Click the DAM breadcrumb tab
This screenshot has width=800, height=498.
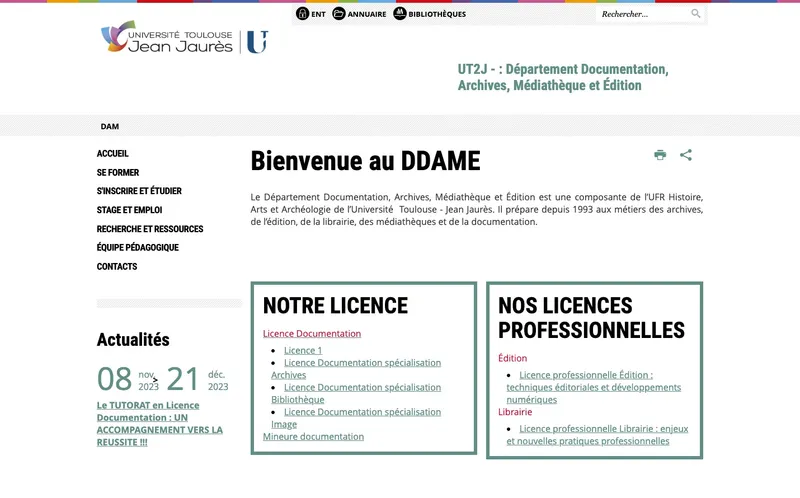pyautogui.click(x=110, y=127)
